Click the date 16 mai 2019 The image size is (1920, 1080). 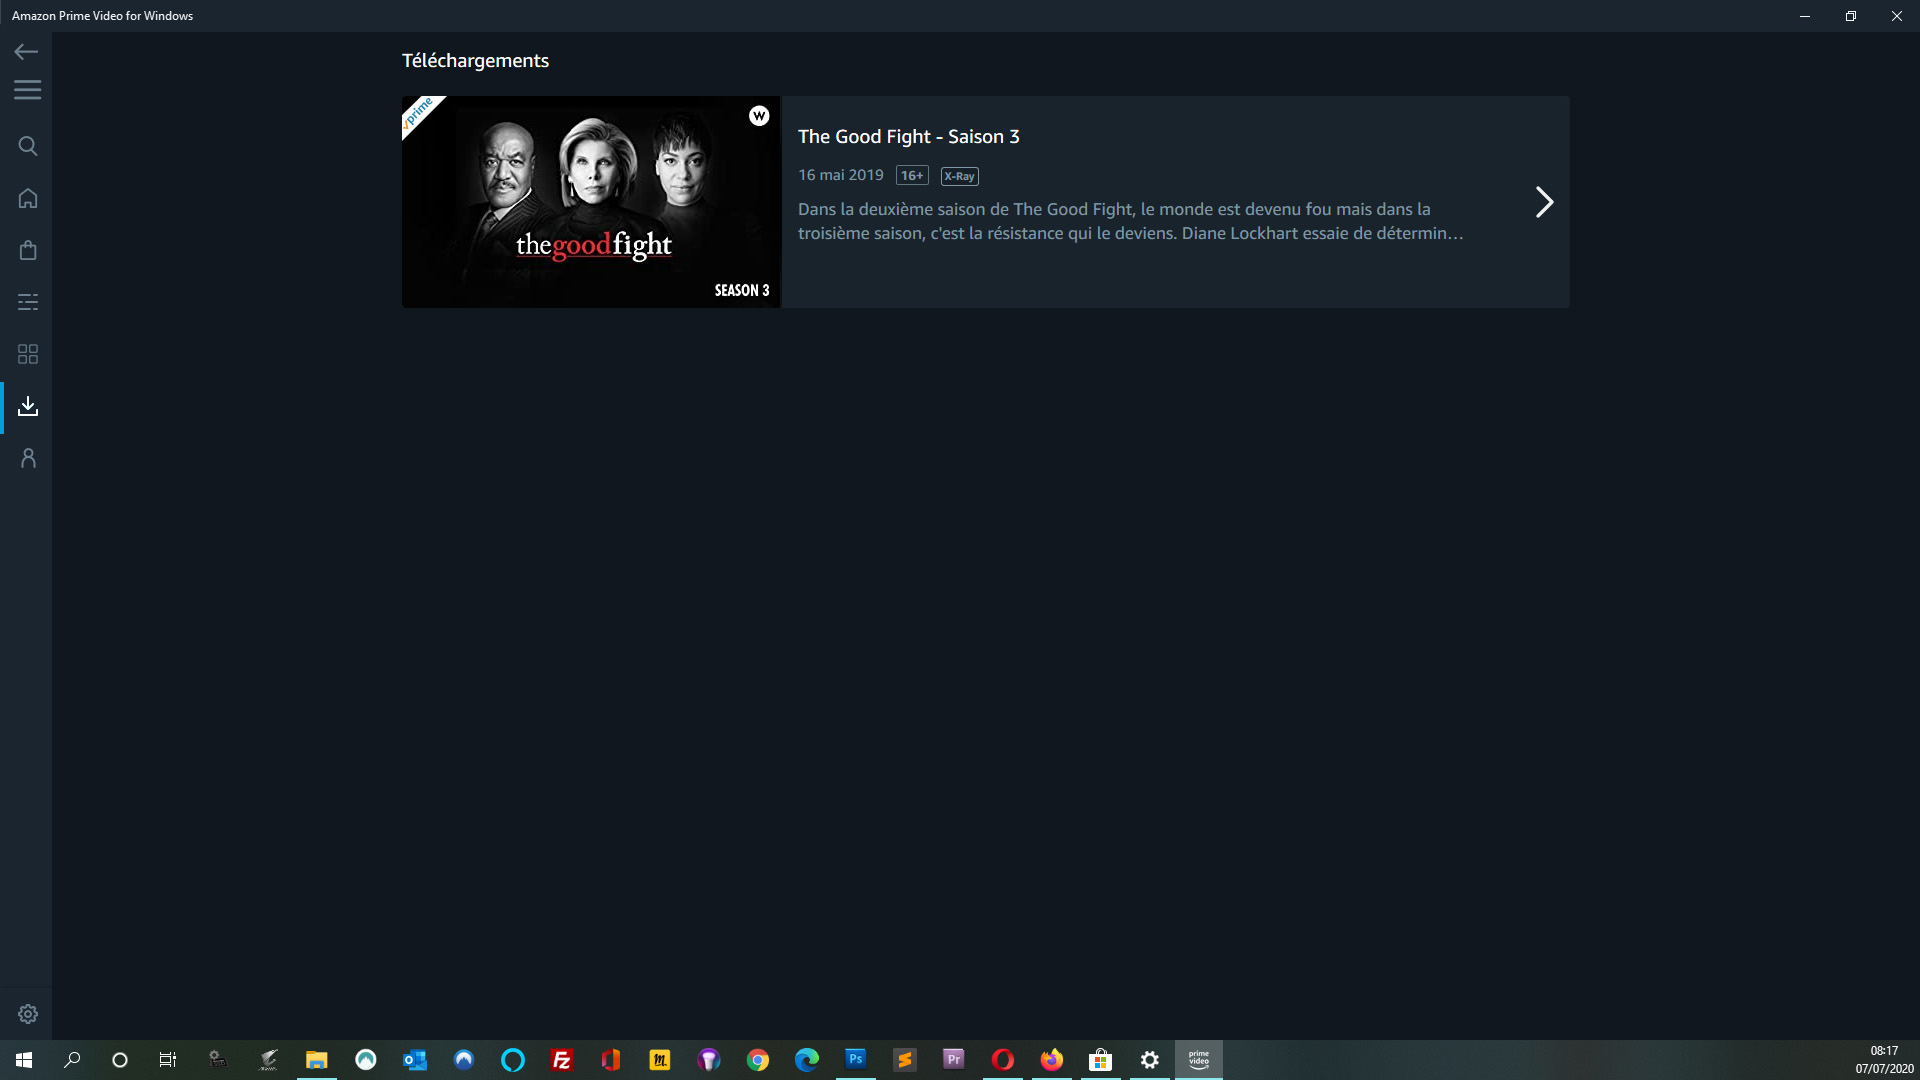click(840, 175)
